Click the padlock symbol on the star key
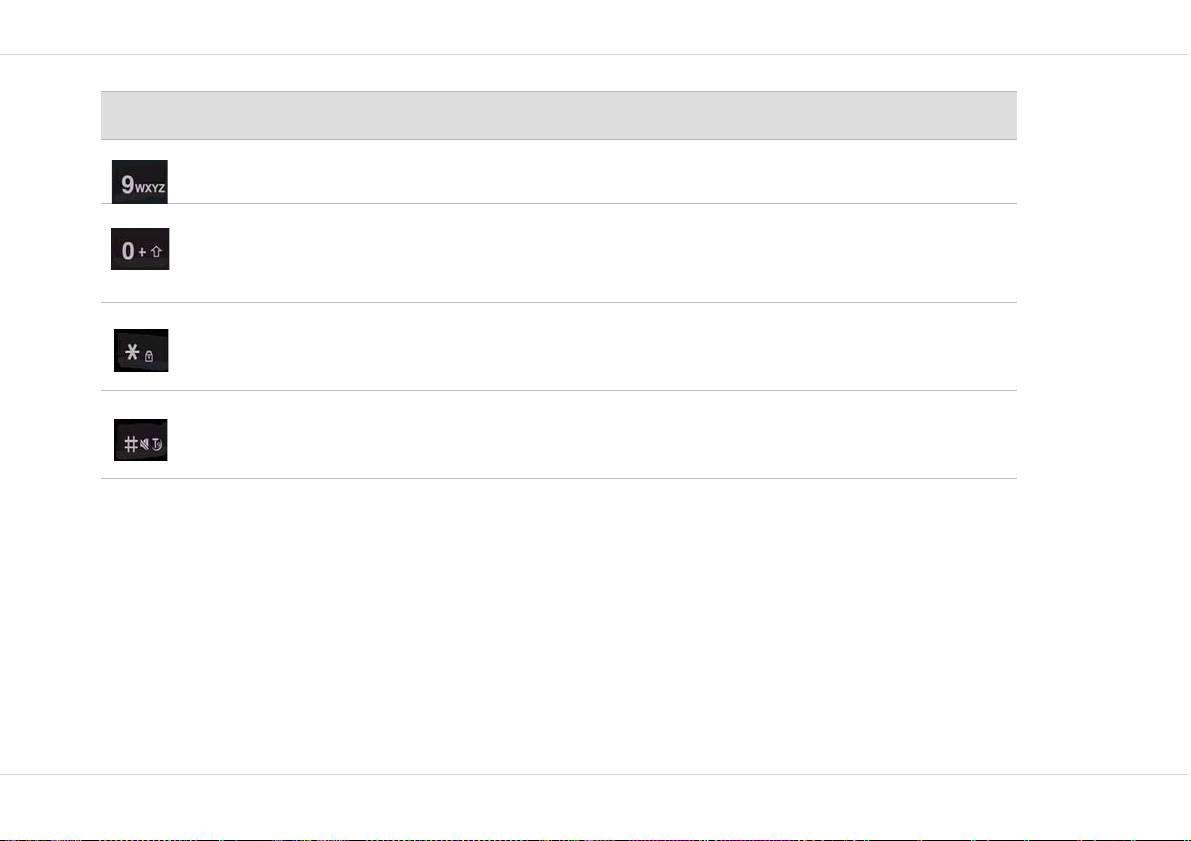The height and width of the screenshot is (841, 1191). 149,356
